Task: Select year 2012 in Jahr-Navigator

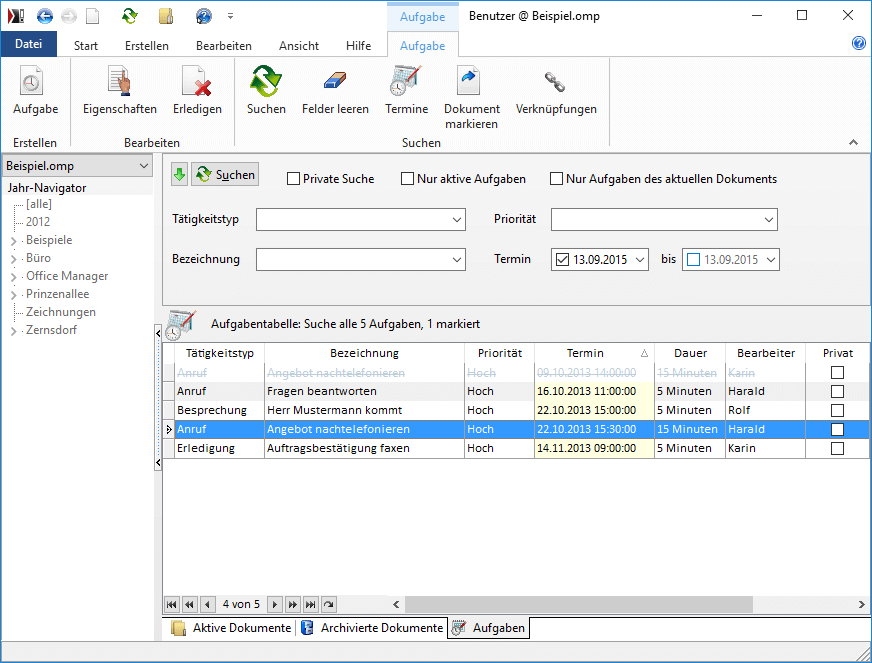Action: pos(38,222)
